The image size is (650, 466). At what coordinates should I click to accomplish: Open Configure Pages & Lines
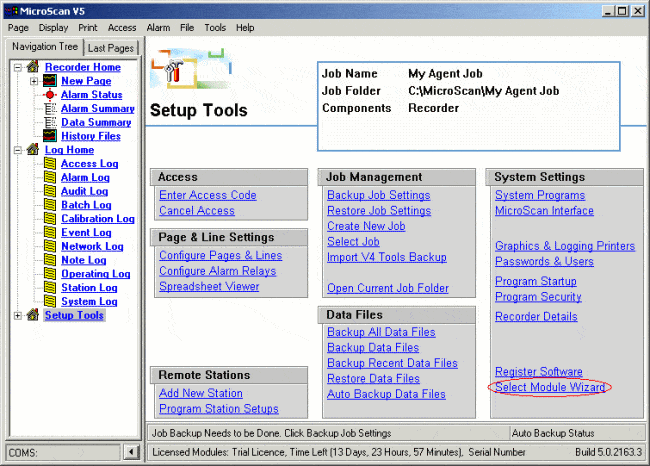(x=221, y=255)
